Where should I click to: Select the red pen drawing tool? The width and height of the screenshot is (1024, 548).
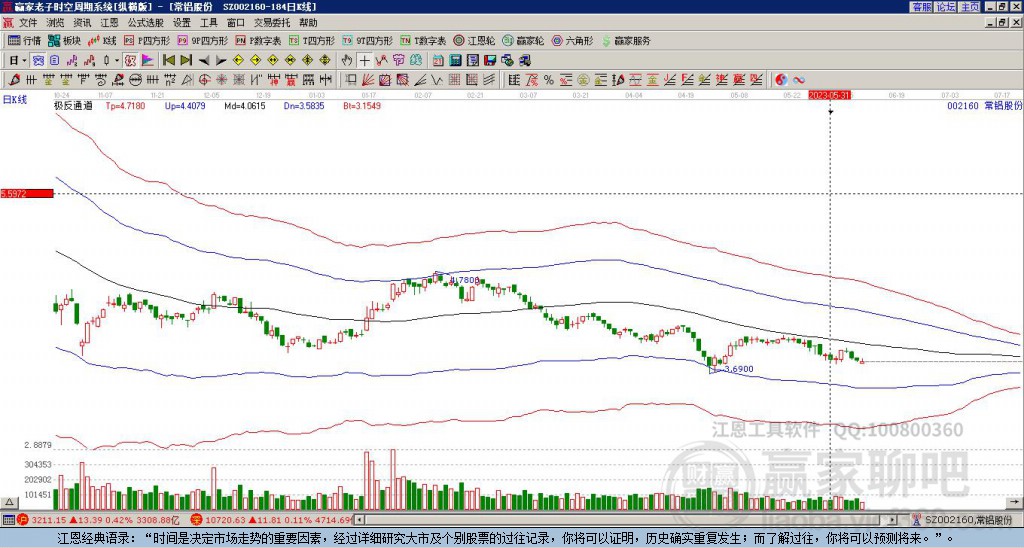click(14, 80)
